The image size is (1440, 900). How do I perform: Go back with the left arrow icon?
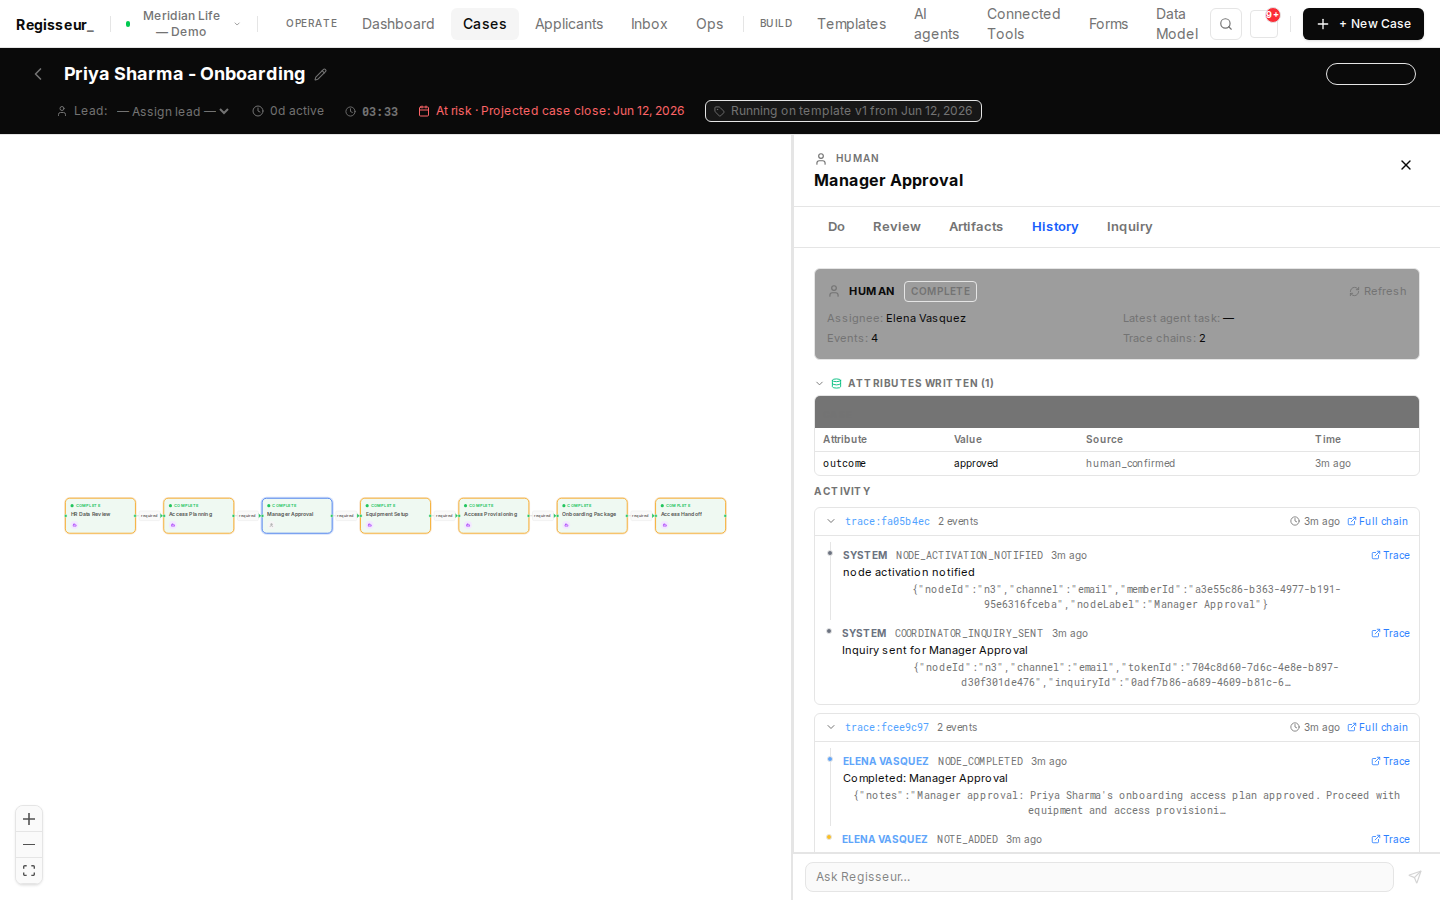coord(38,74)
